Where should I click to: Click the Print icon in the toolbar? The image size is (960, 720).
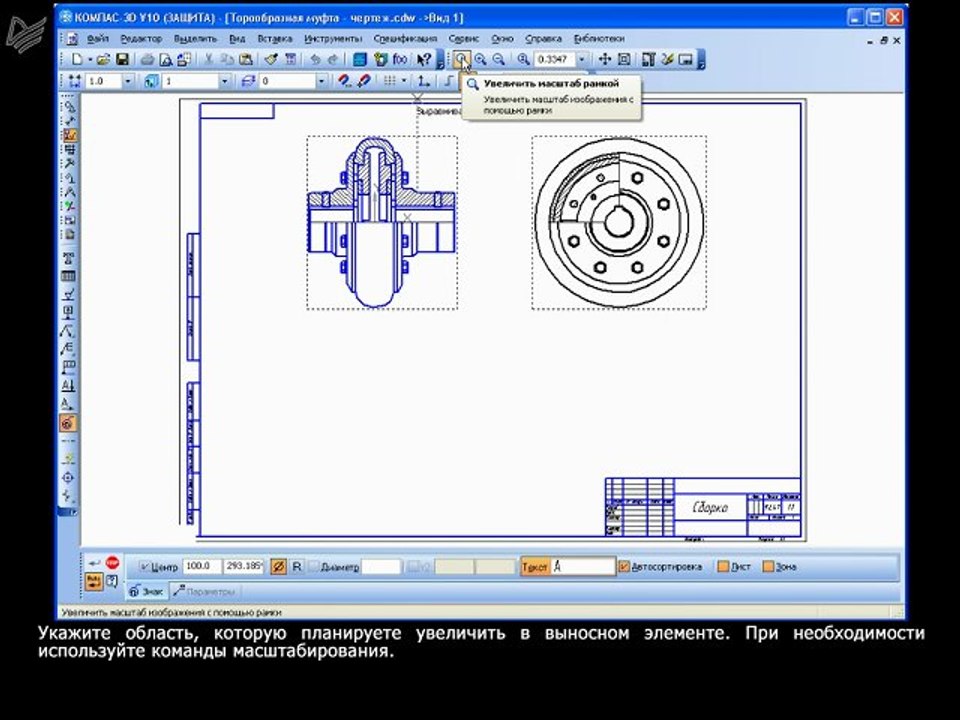[148, 59]
